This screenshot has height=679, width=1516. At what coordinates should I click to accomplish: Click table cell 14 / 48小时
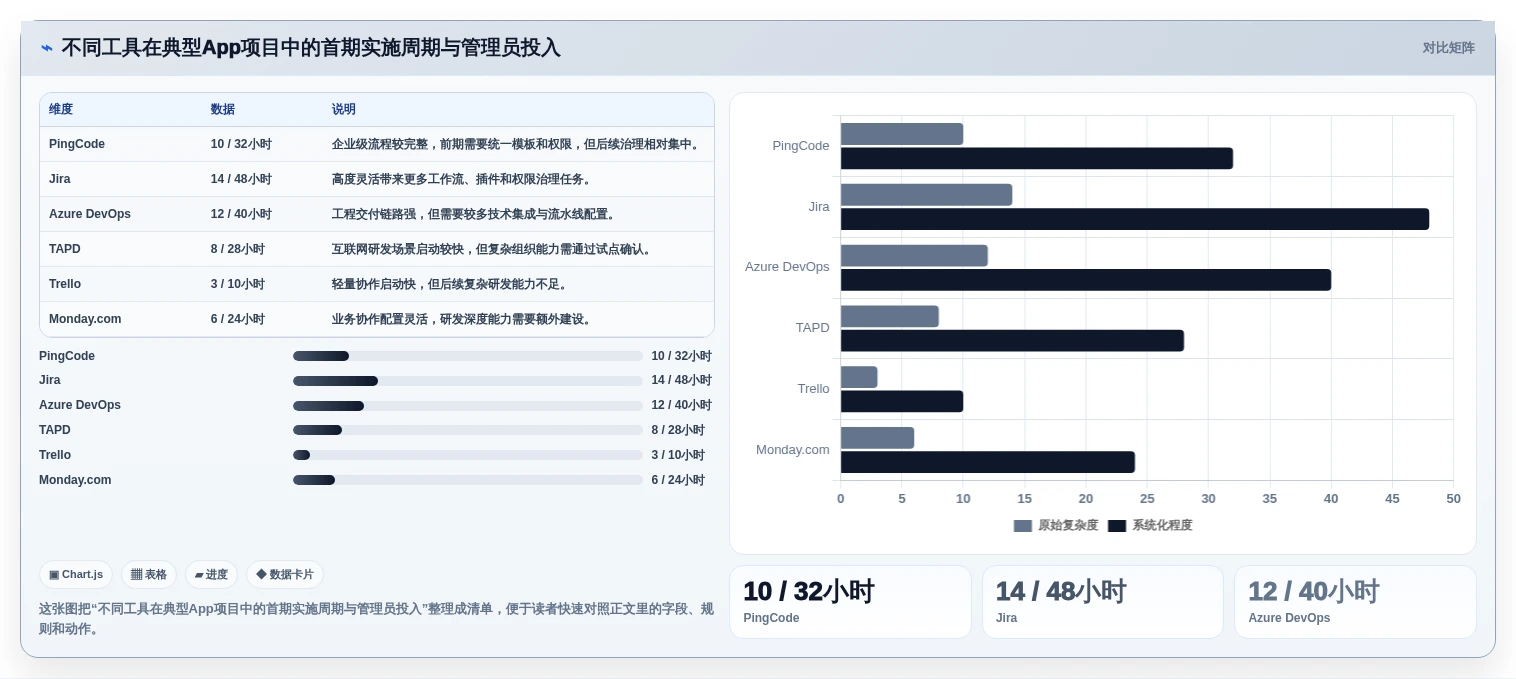tap(241, 179)
